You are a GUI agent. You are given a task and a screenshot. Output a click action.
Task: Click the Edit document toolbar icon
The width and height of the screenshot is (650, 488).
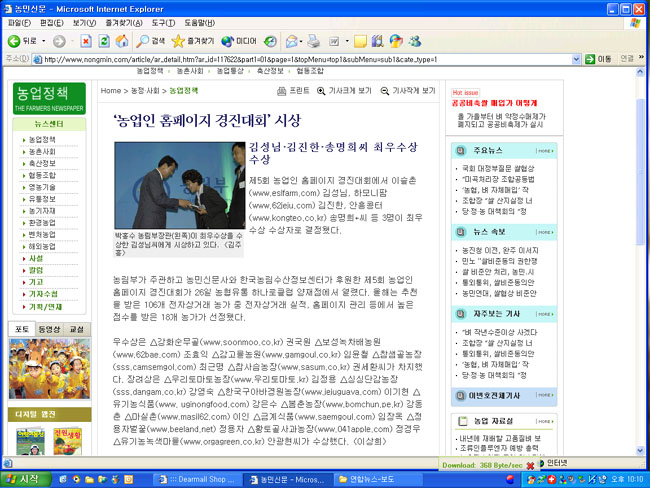click(x=334, y=41)
